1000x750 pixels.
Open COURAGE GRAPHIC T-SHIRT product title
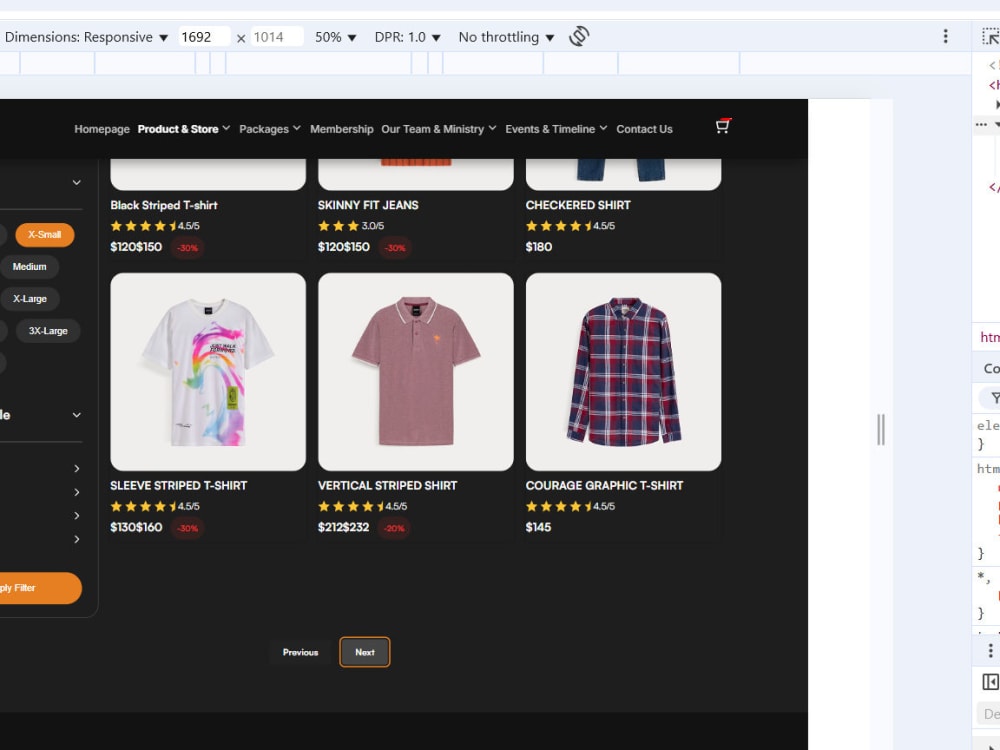coord(604,486)
